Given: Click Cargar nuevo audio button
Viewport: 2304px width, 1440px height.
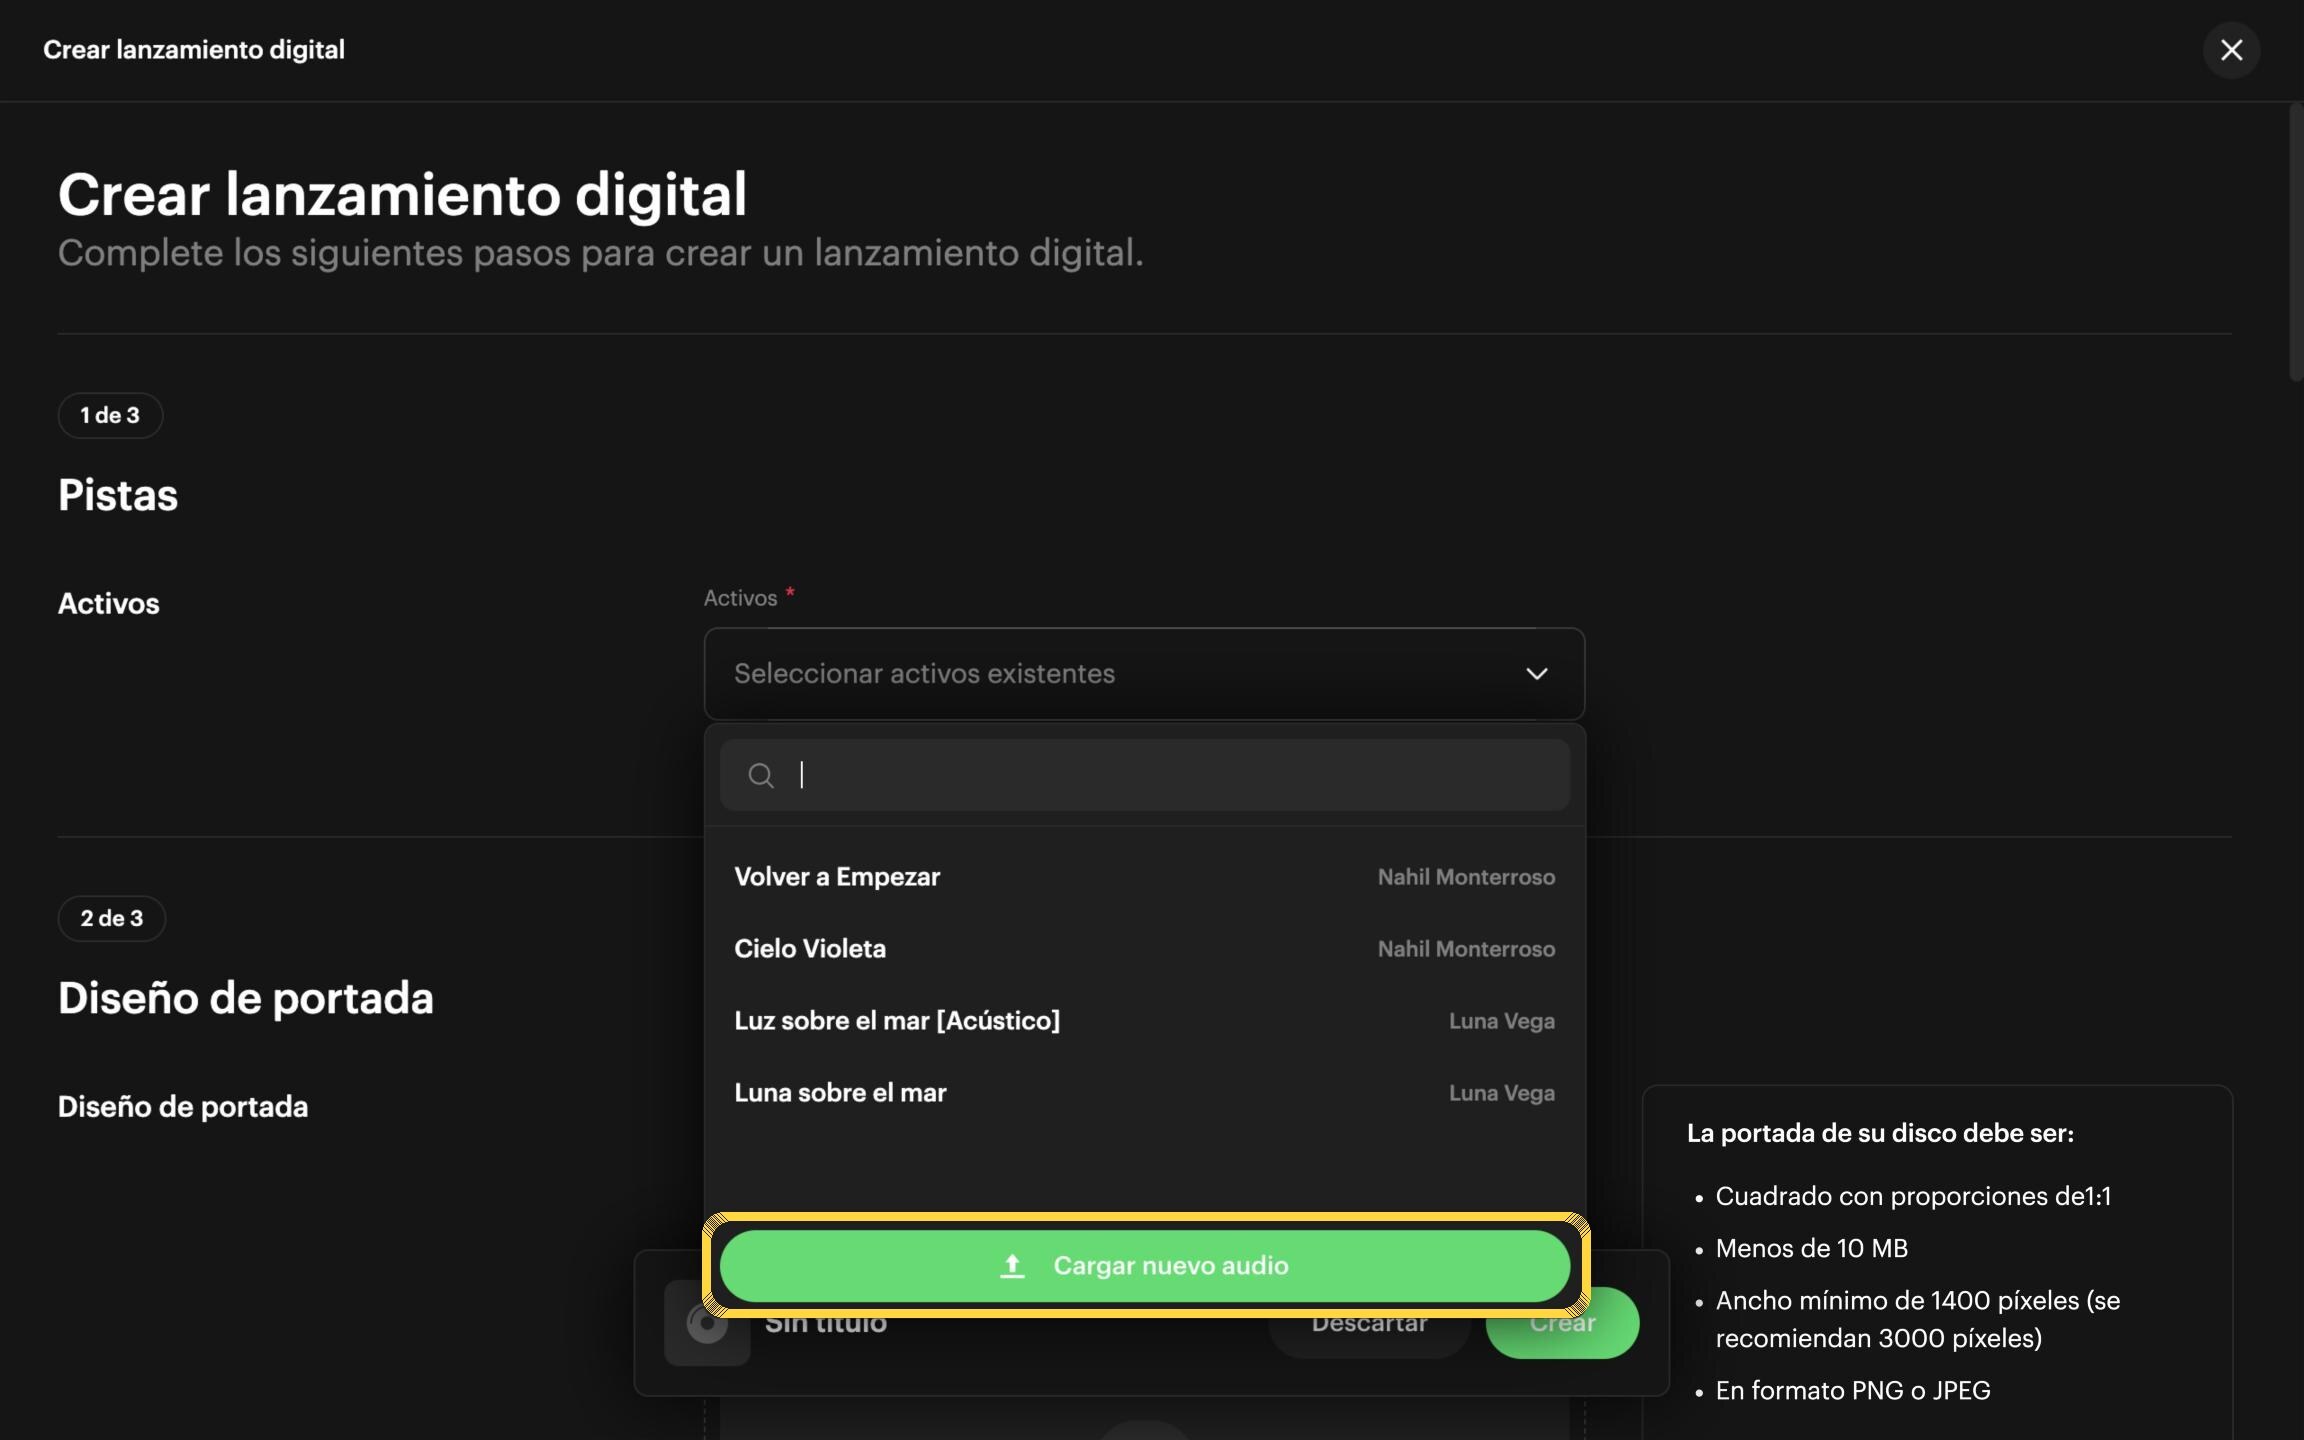Looking at the screenshot, I should [x=1144, y=1266].
